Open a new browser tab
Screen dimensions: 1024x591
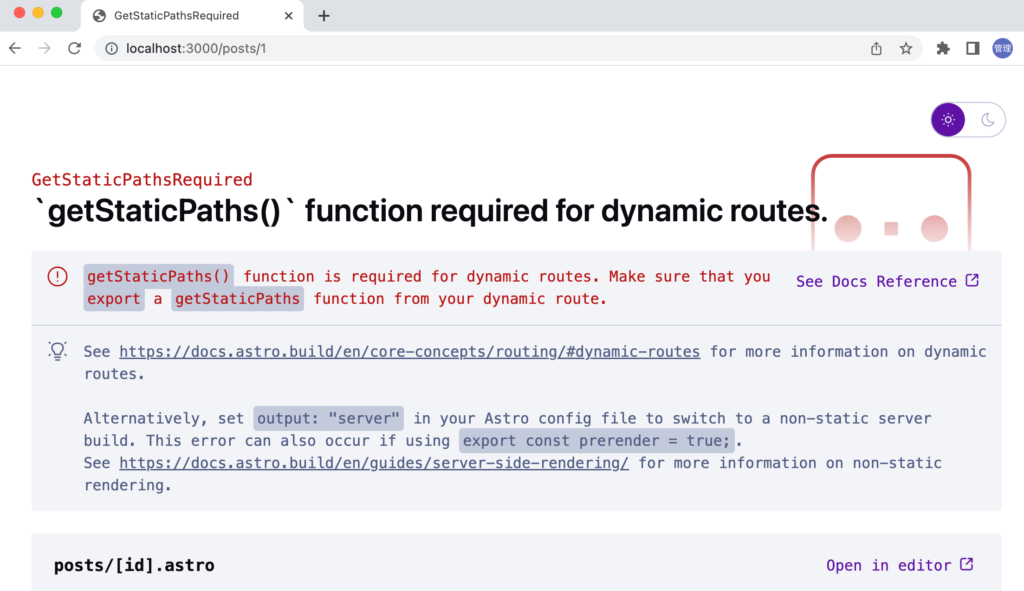pos(324,16)
